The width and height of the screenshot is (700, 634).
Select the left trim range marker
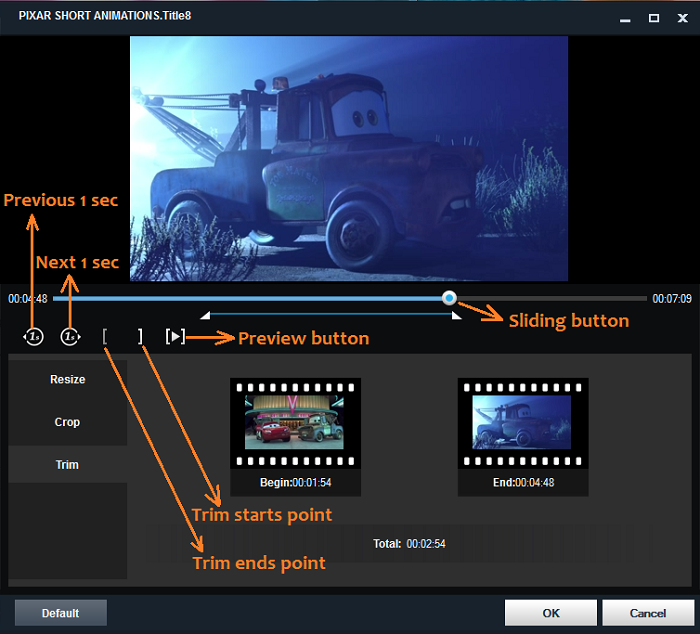coord(205,316)
